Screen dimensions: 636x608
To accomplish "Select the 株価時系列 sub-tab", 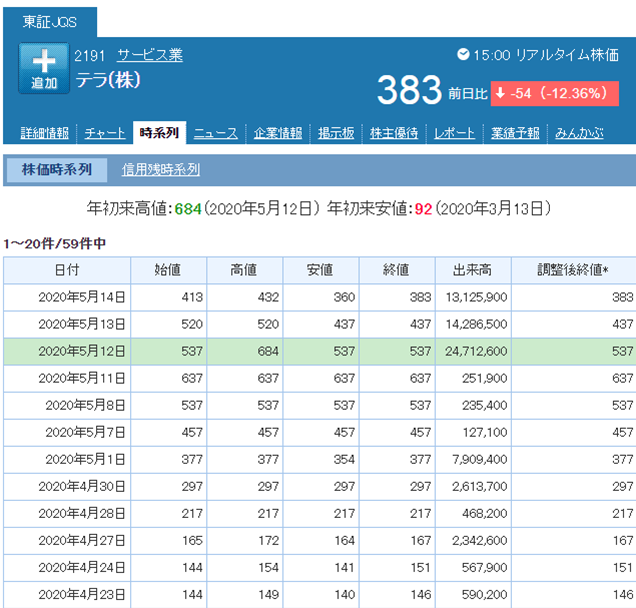I will [57, 170].
